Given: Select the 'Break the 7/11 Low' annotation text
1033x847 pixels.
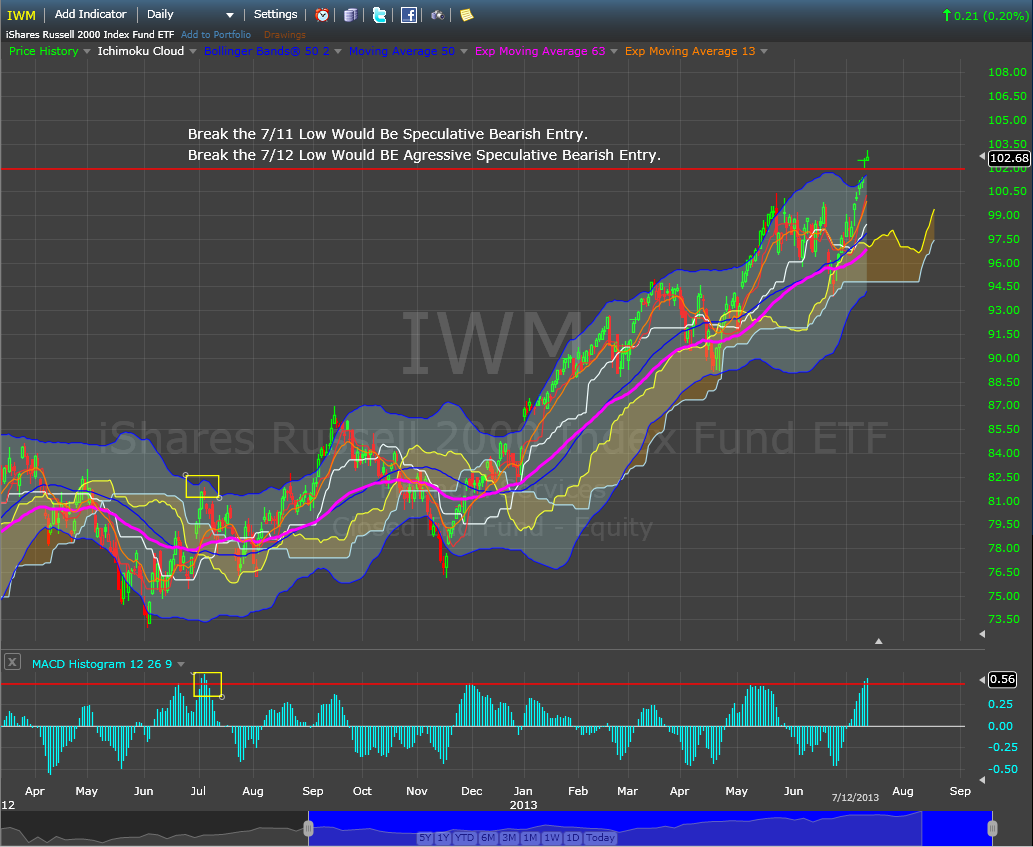Looking at the screenshot, I should [388, 134].
